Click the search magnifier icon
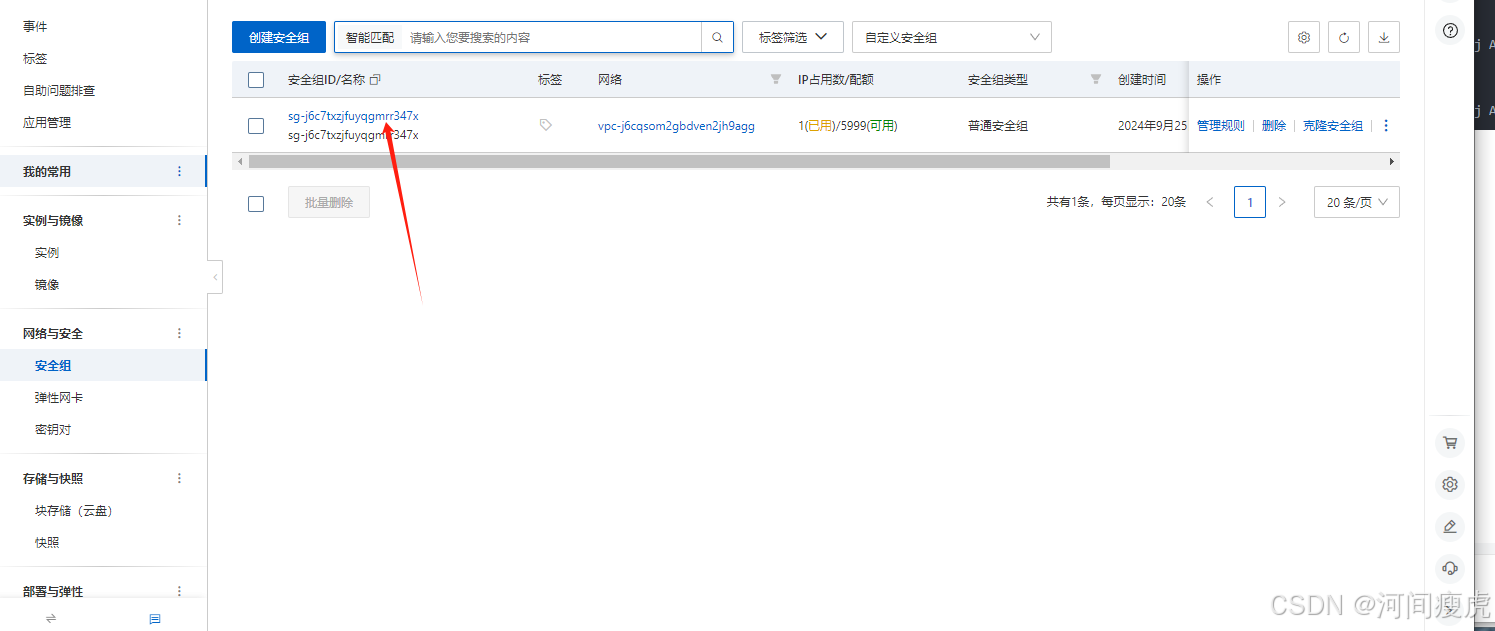 point(717,38)
